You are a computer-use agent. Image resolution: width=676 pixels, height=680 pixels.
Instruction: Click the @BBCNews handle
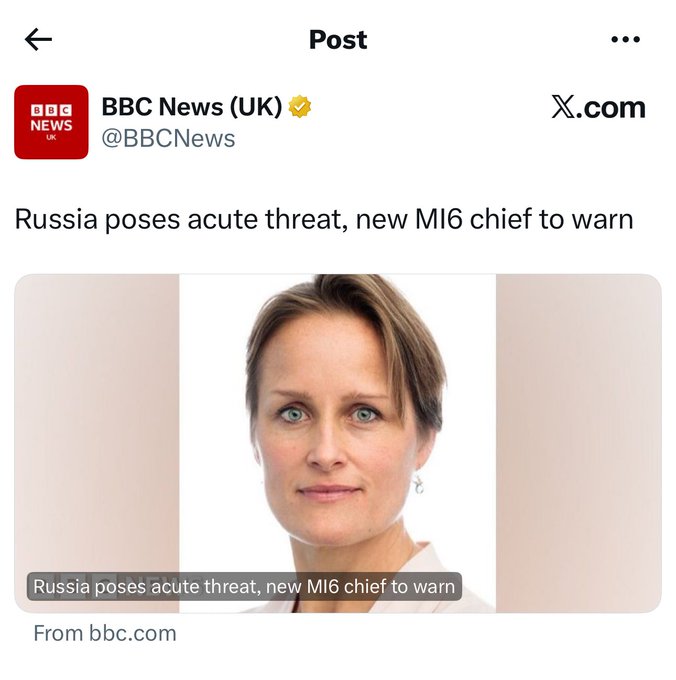coord(168,138)
